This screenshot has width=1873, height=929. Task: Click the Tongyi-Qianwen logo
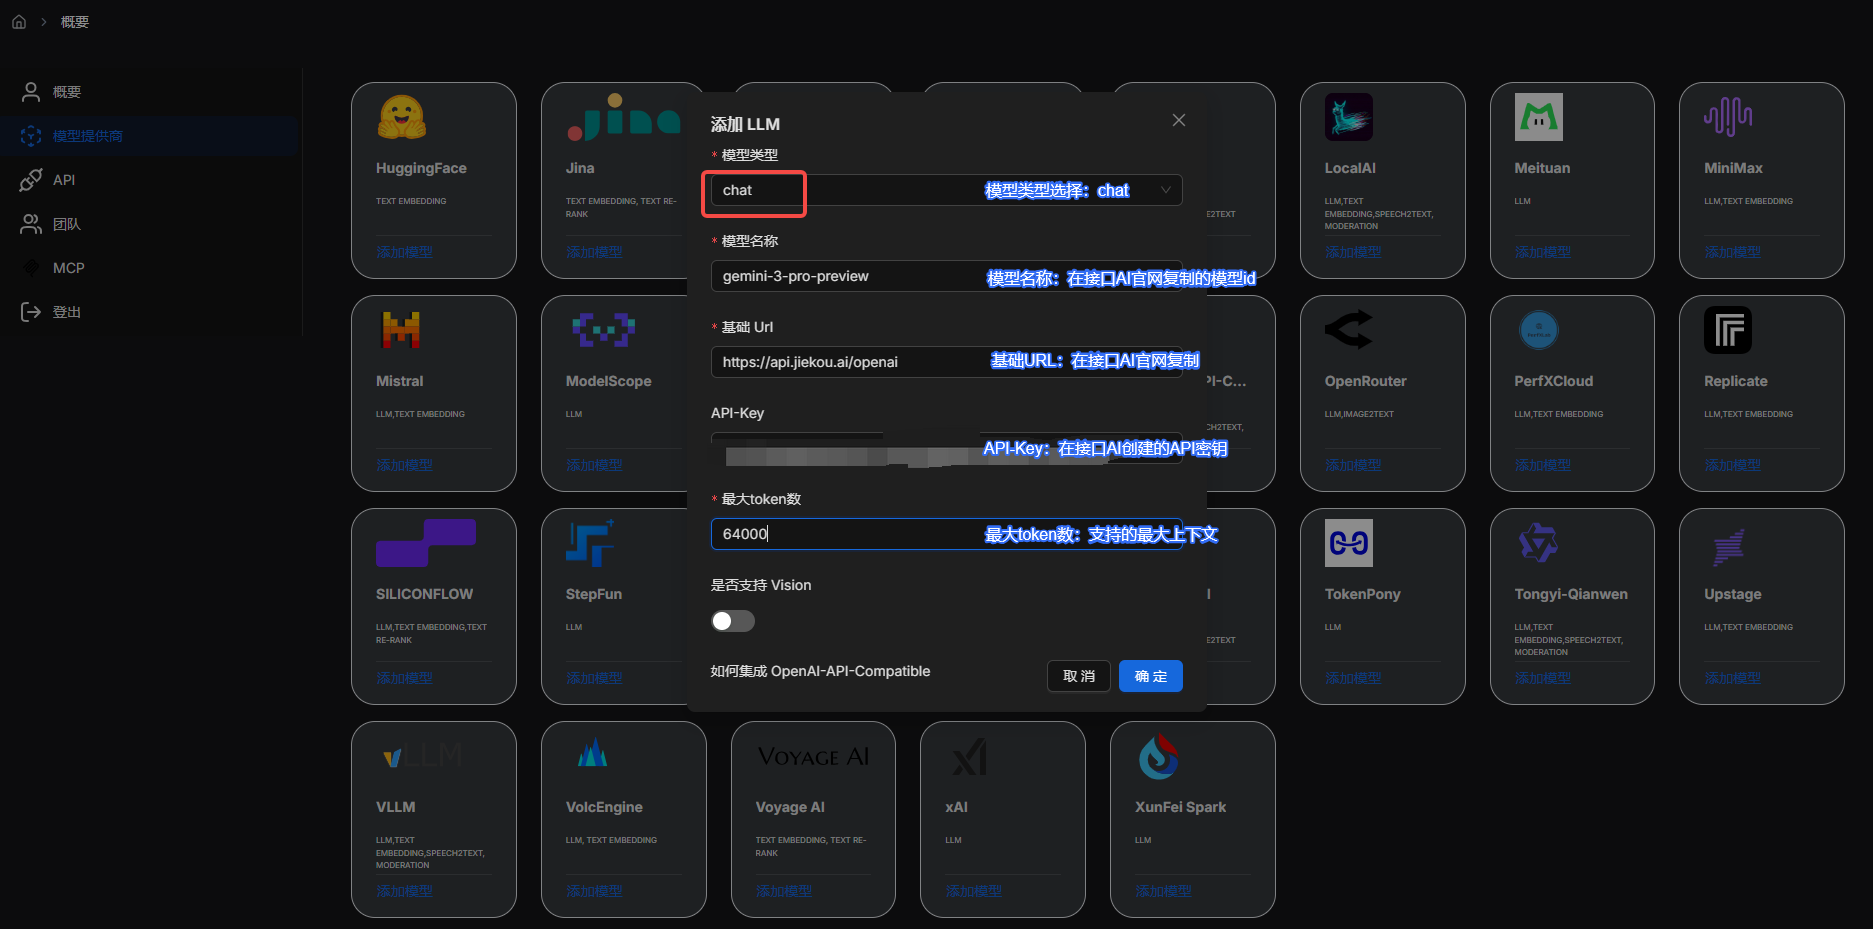tap(1539, 543)
